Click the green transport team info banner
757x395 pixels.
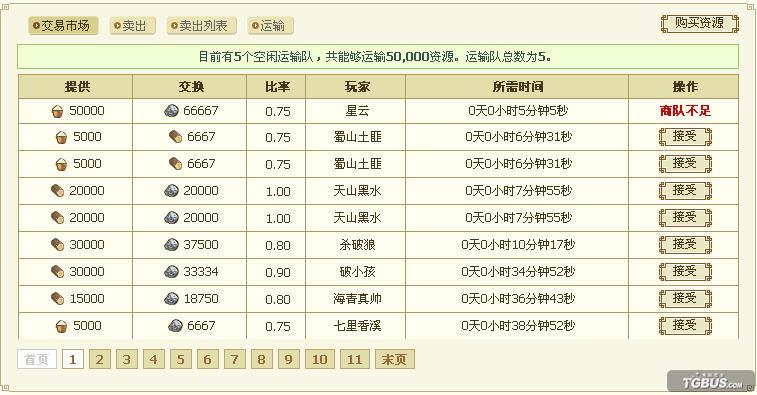pyautogui.click(x=378, y=56)
